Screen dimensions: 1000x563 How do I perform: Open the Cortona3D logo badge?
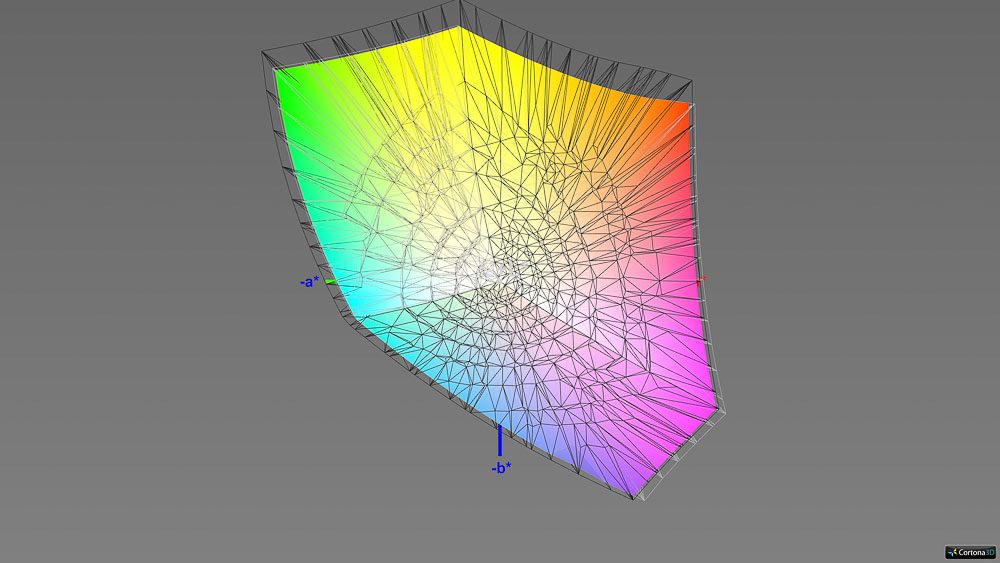pyautogui.click(x=971, y=552)
